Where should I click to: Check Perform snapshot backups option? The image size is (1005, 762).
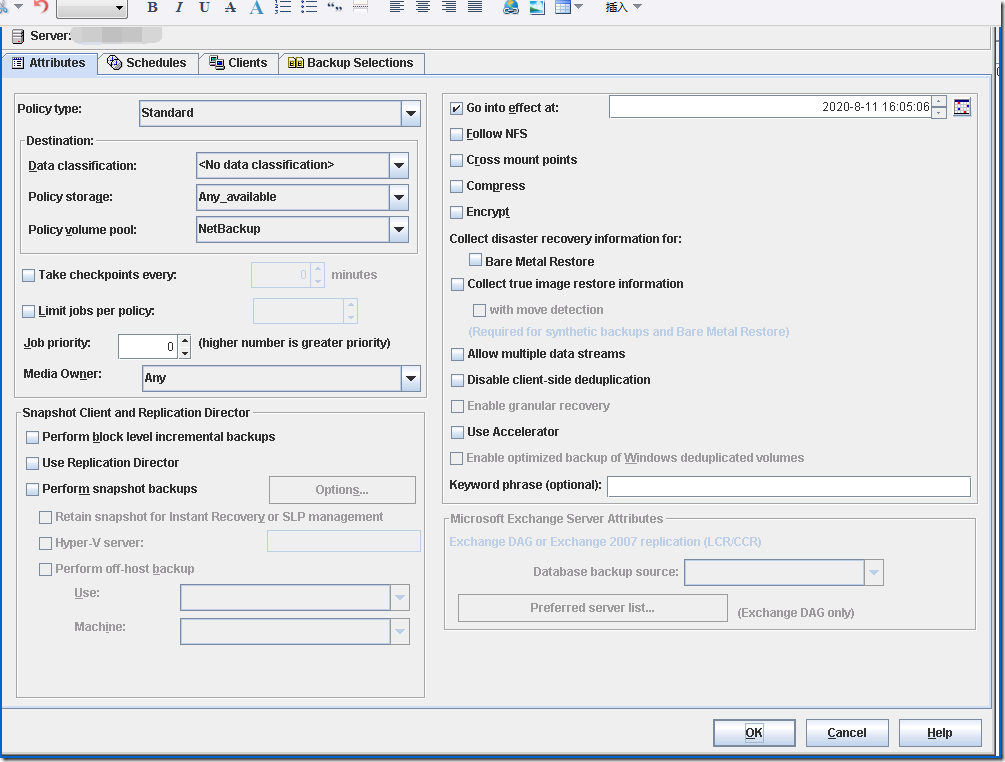(33, 490)
